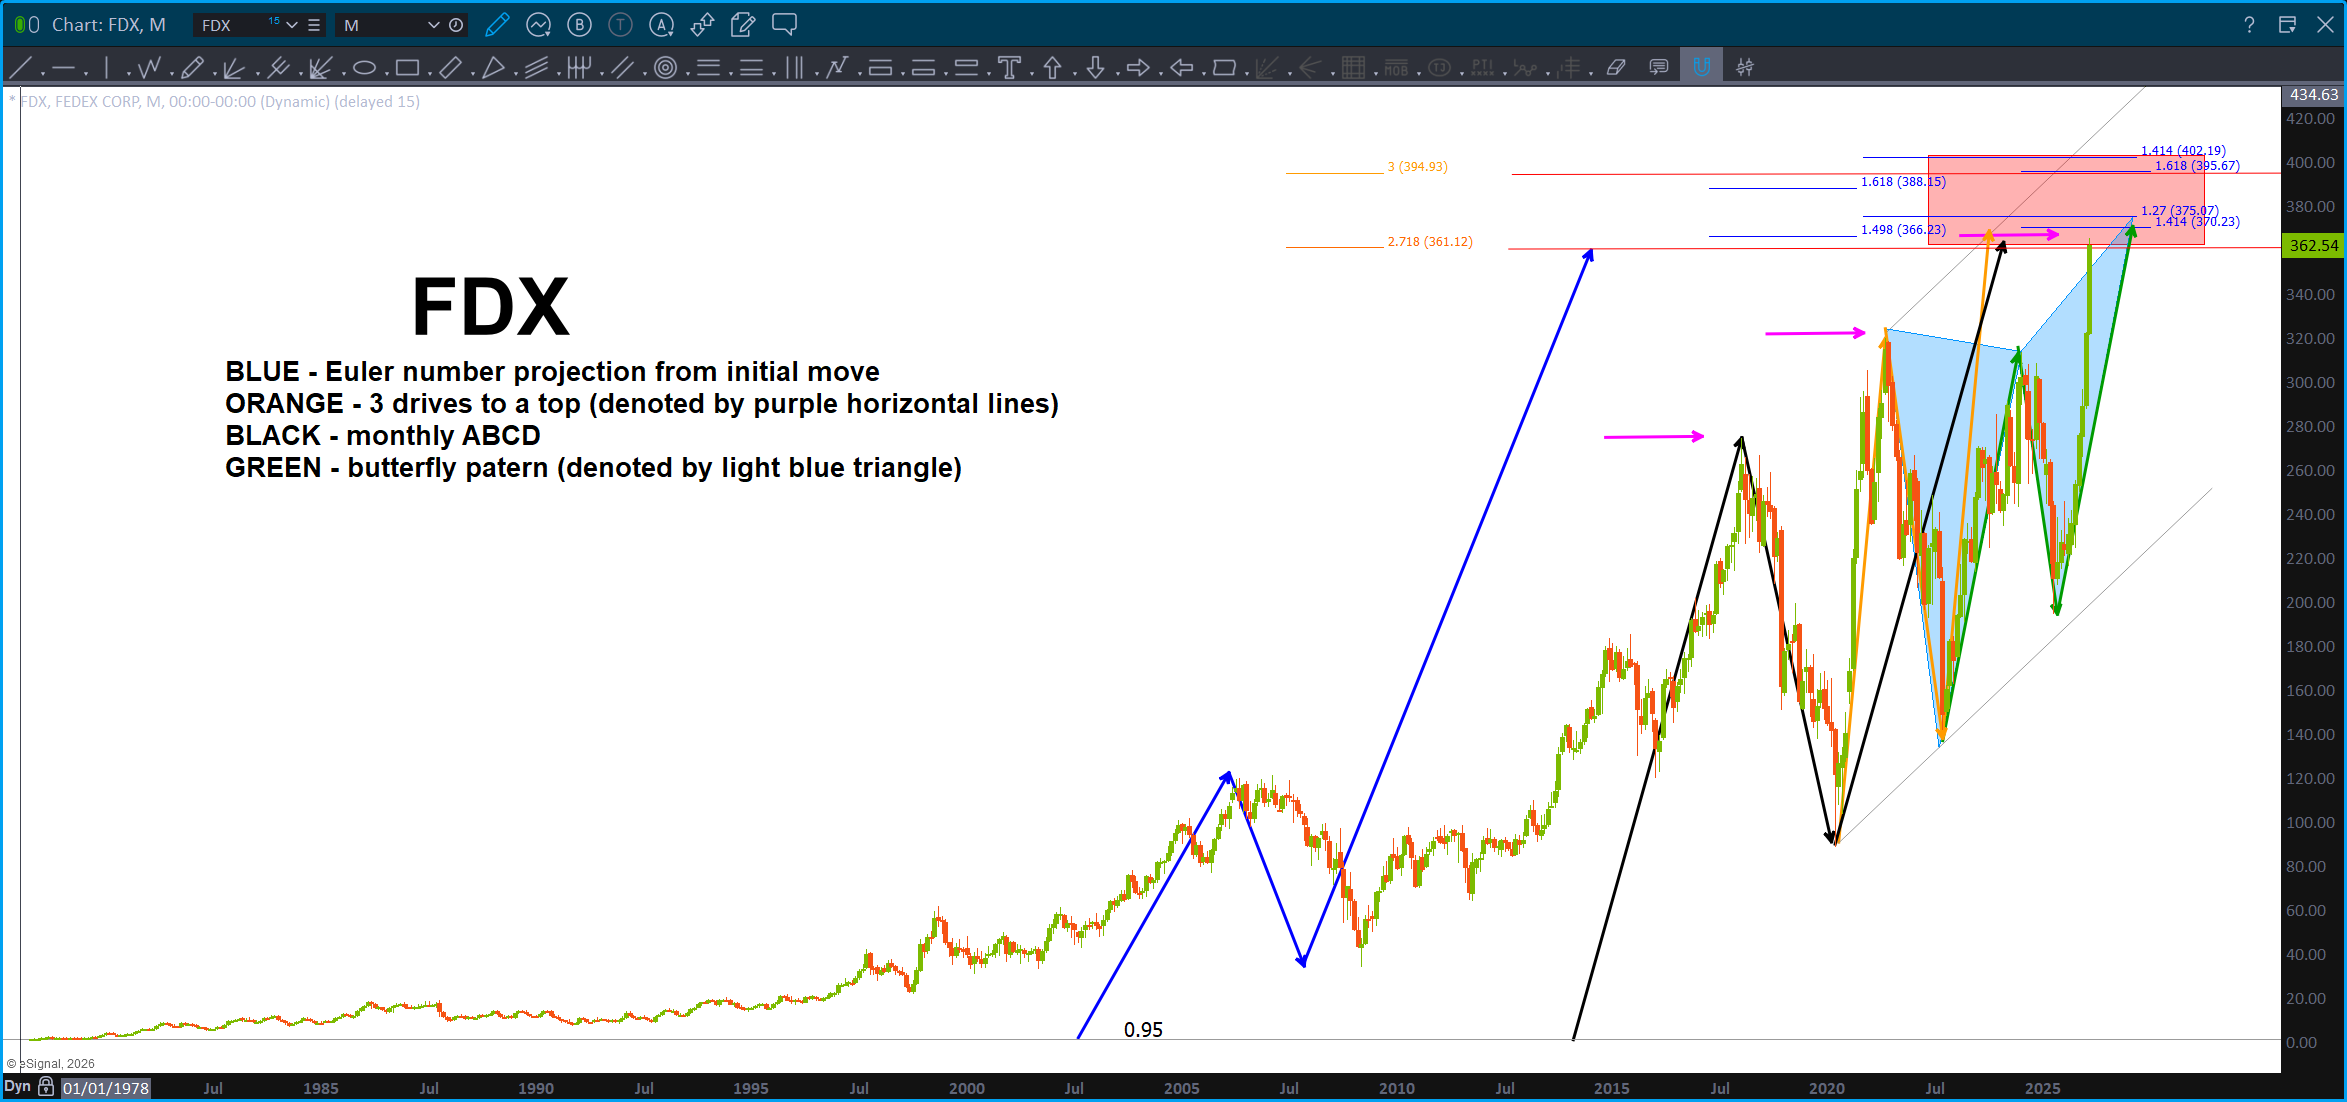2347x1102 pixels.
Task: Click the Dyn scaling button
Action: coord(18,1087)
